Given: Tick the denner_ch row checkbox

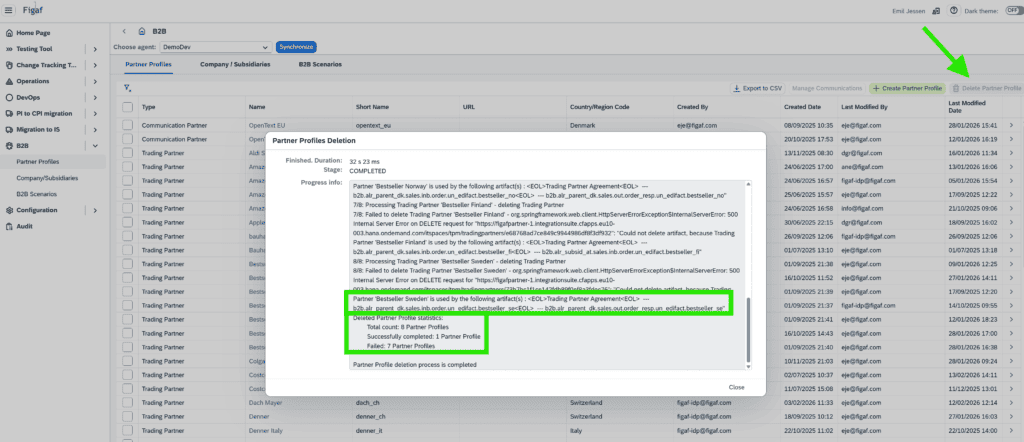Looking at the screenshot, I should coord(127,417).
